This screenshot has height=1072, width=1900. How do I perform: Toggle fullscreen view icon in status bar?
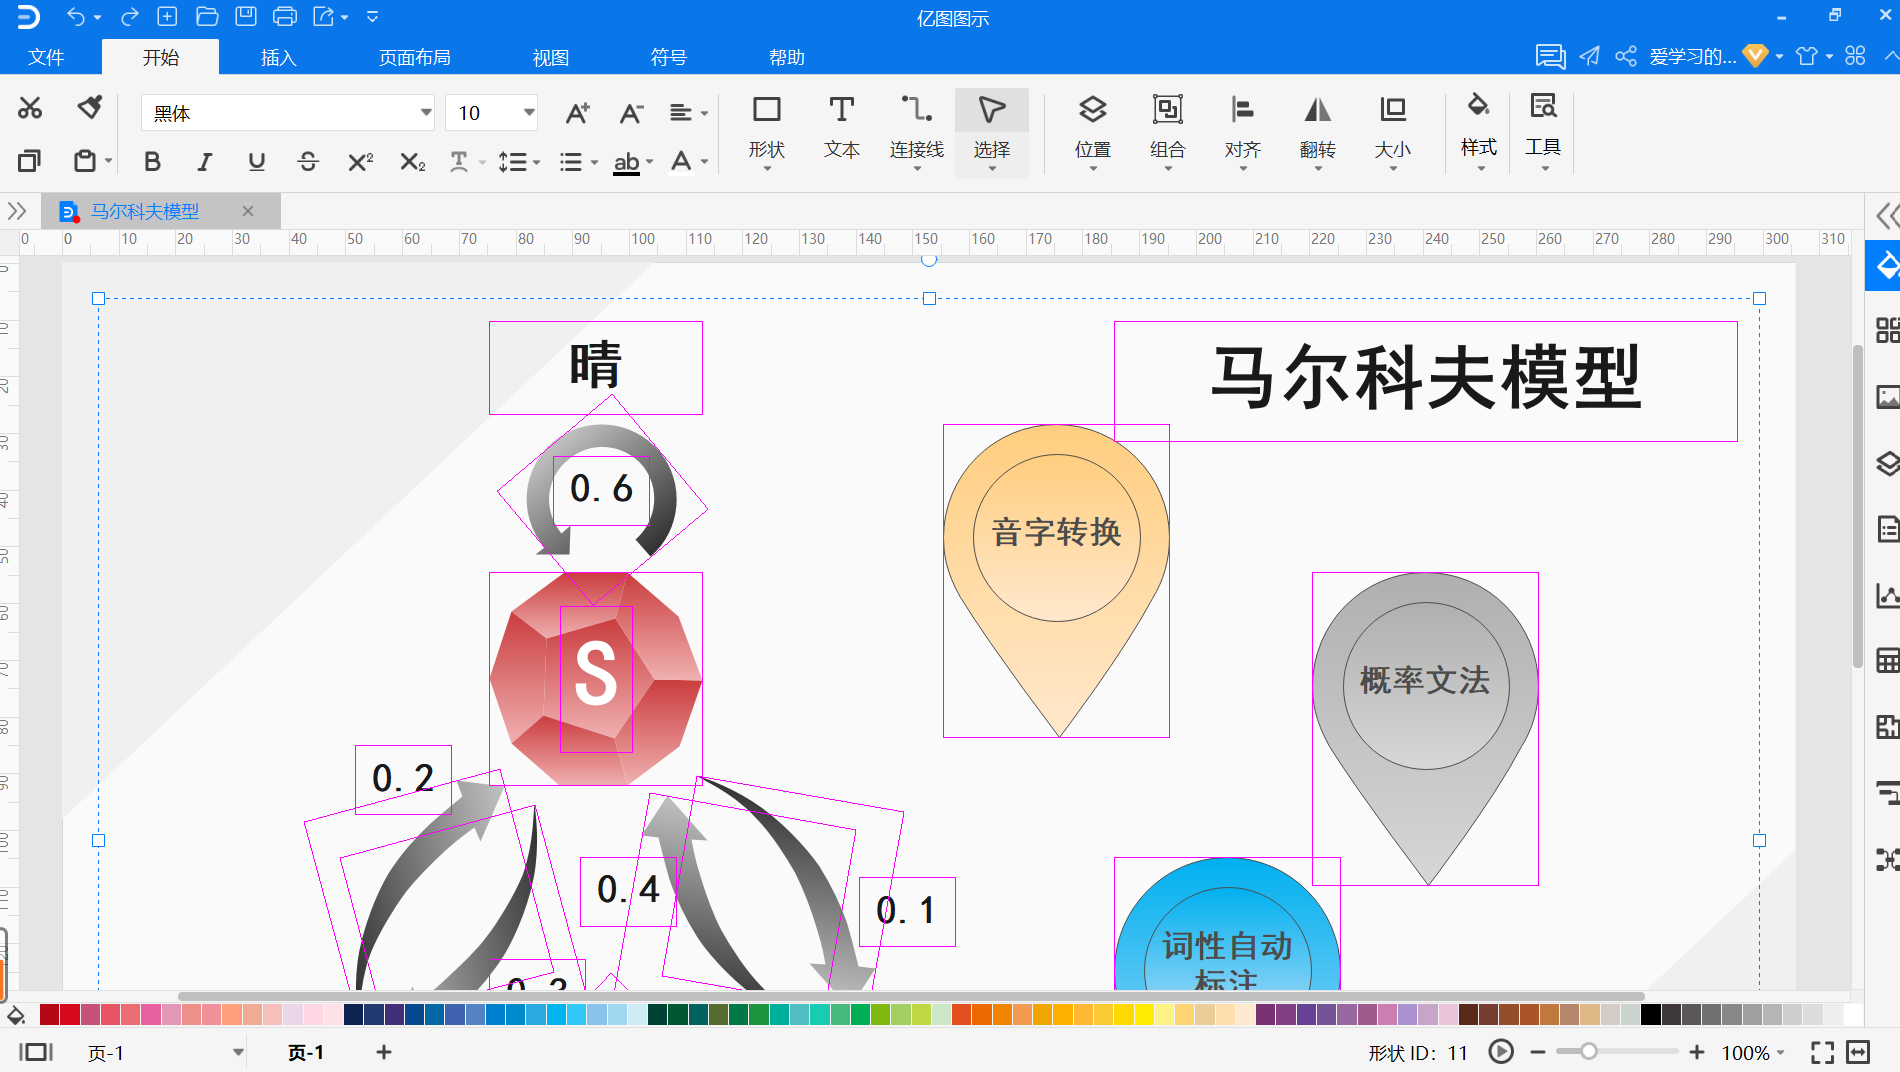[x=1822, y=1052]
